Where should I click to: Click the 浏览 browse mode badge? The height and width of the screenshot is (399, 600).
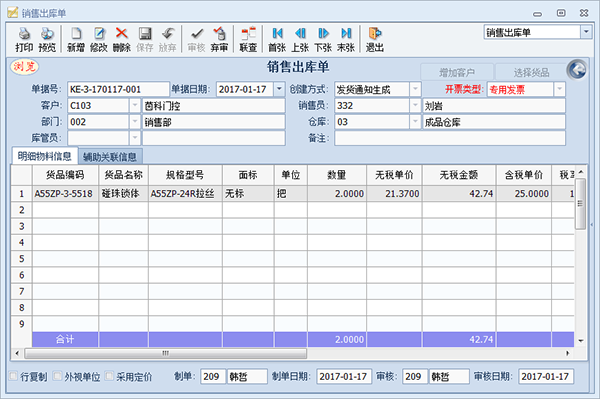[x=24, y=67]
